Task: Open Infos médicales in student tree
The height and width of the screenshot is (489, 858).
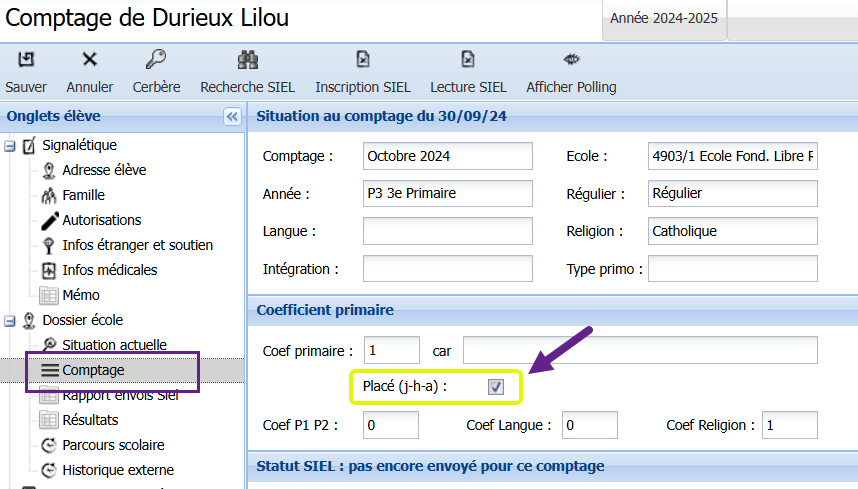Action: pyautogui.click(x=109, y=270)
